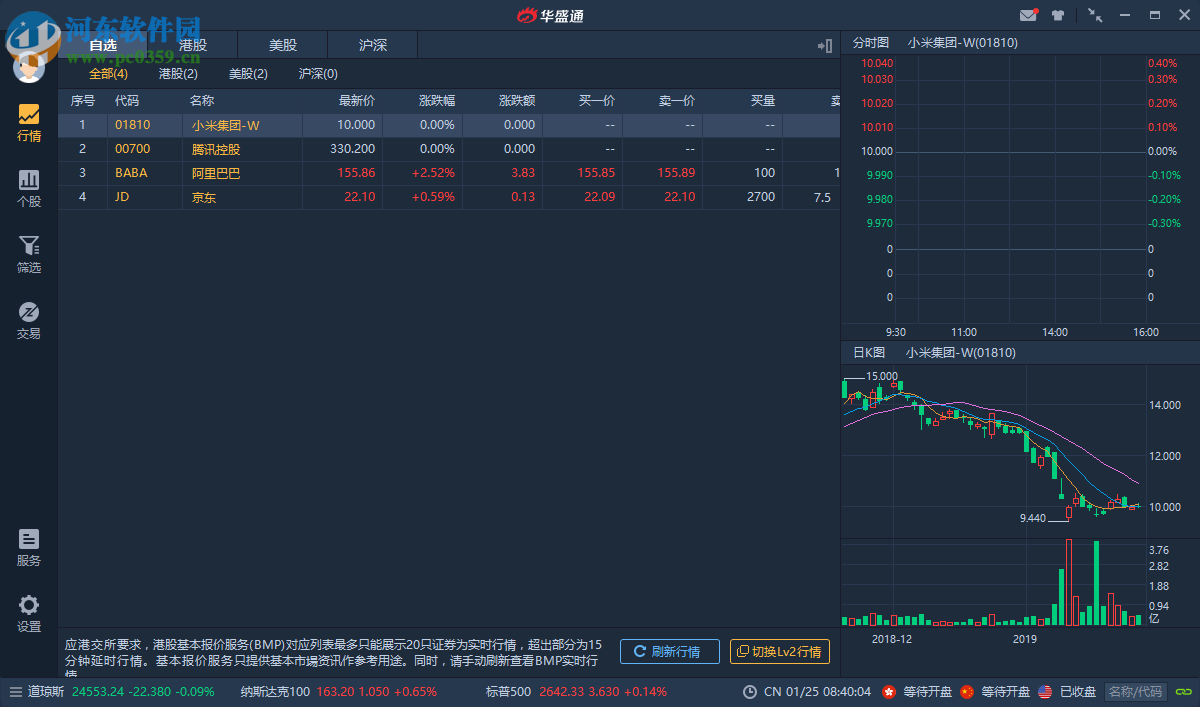Screen dimensions: 1200x707
Task: Click the China flag market status
Action: coord(967,692)
